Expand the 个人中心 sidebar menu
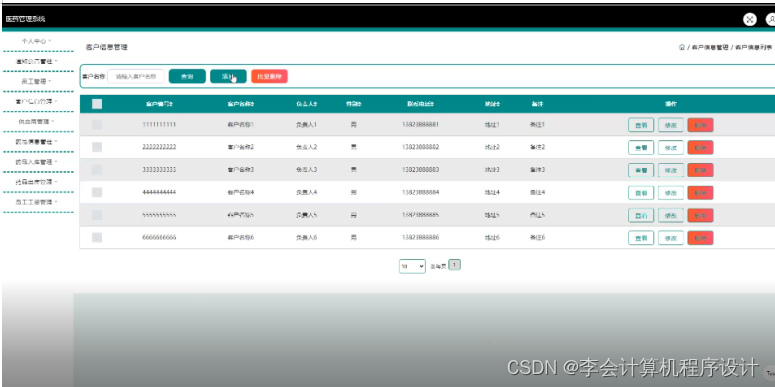 36,42
